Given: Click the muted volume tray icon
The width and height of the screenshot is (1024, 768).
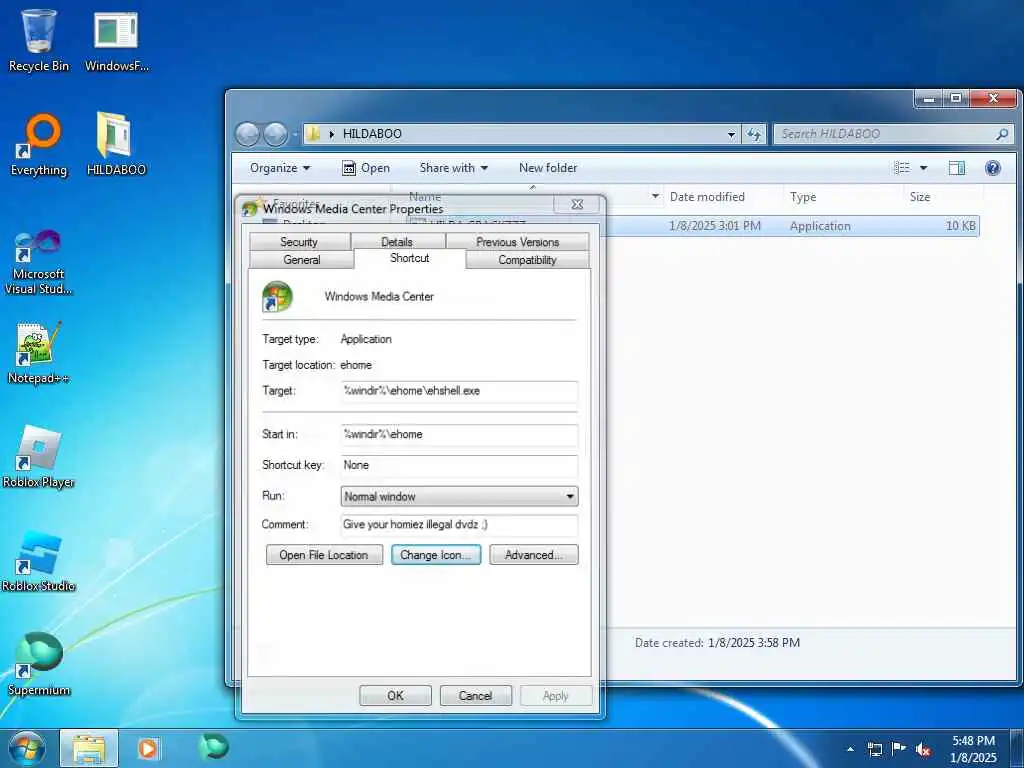Looking at the screenshot, I should point(923,750).
